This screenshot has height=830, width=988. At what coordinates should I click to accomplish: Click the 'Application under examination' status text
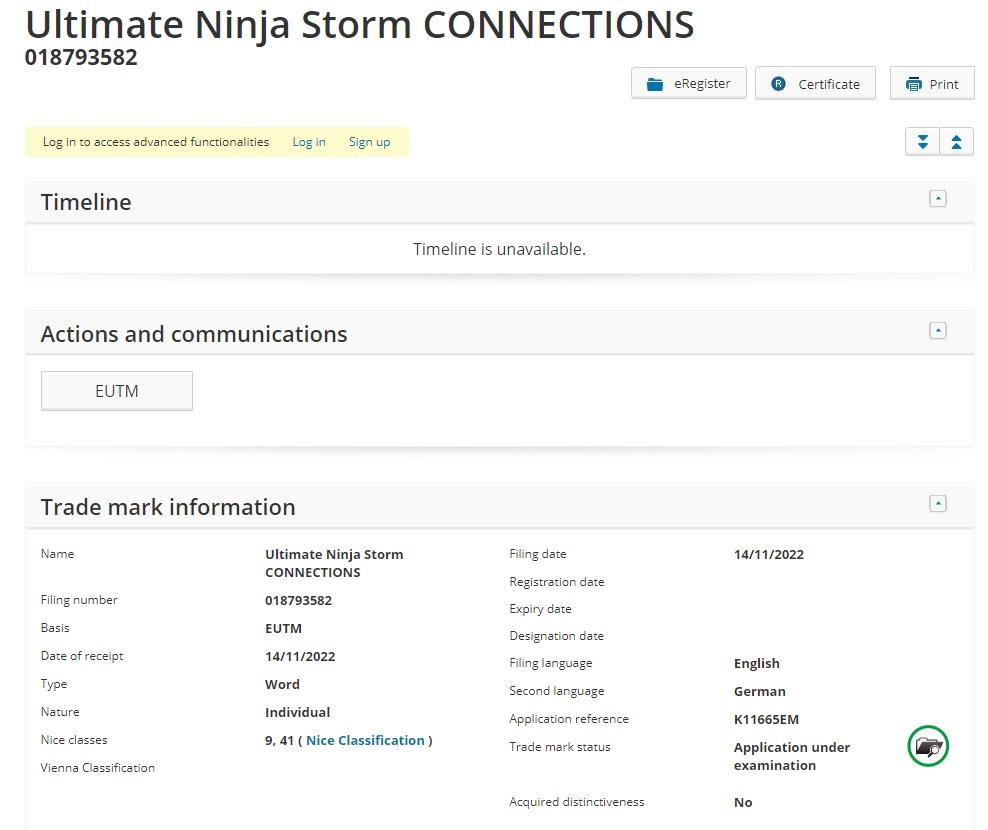pos(791,756)
